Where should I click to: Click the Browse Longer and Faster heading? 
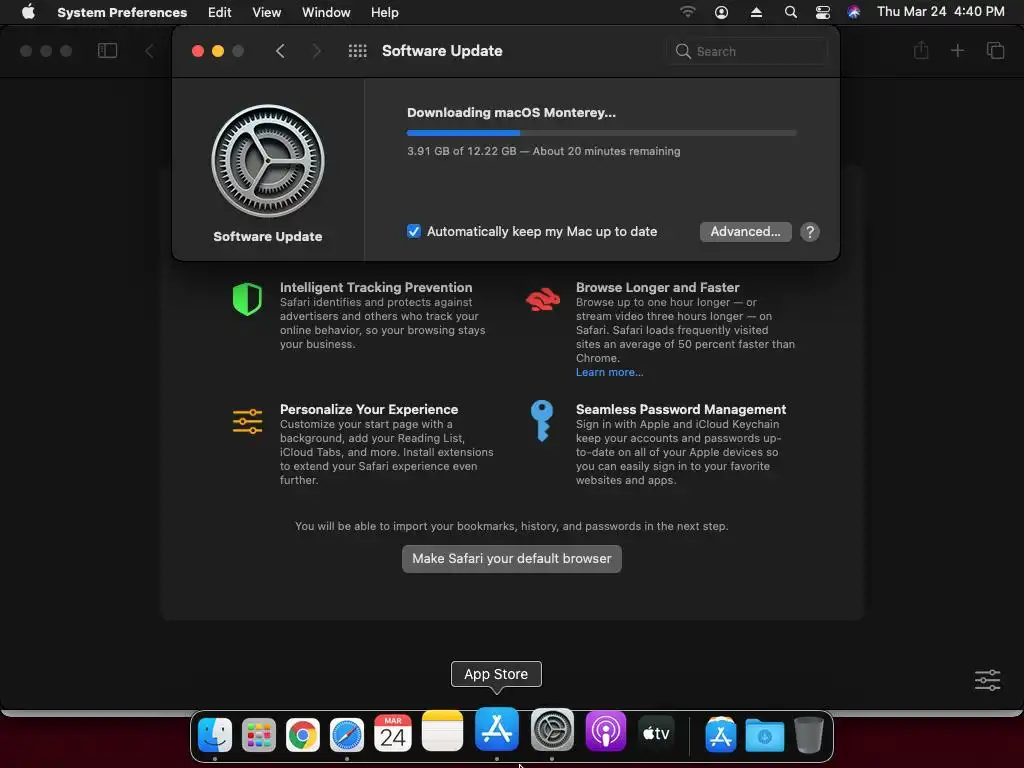(x=658, y=287)
